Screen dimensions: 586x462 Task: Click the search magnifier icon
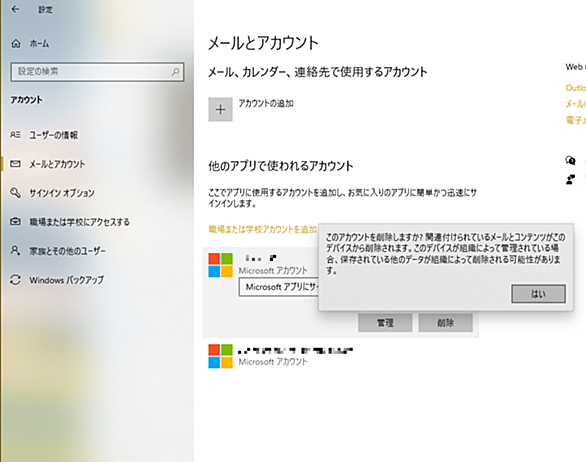point(175,71)
